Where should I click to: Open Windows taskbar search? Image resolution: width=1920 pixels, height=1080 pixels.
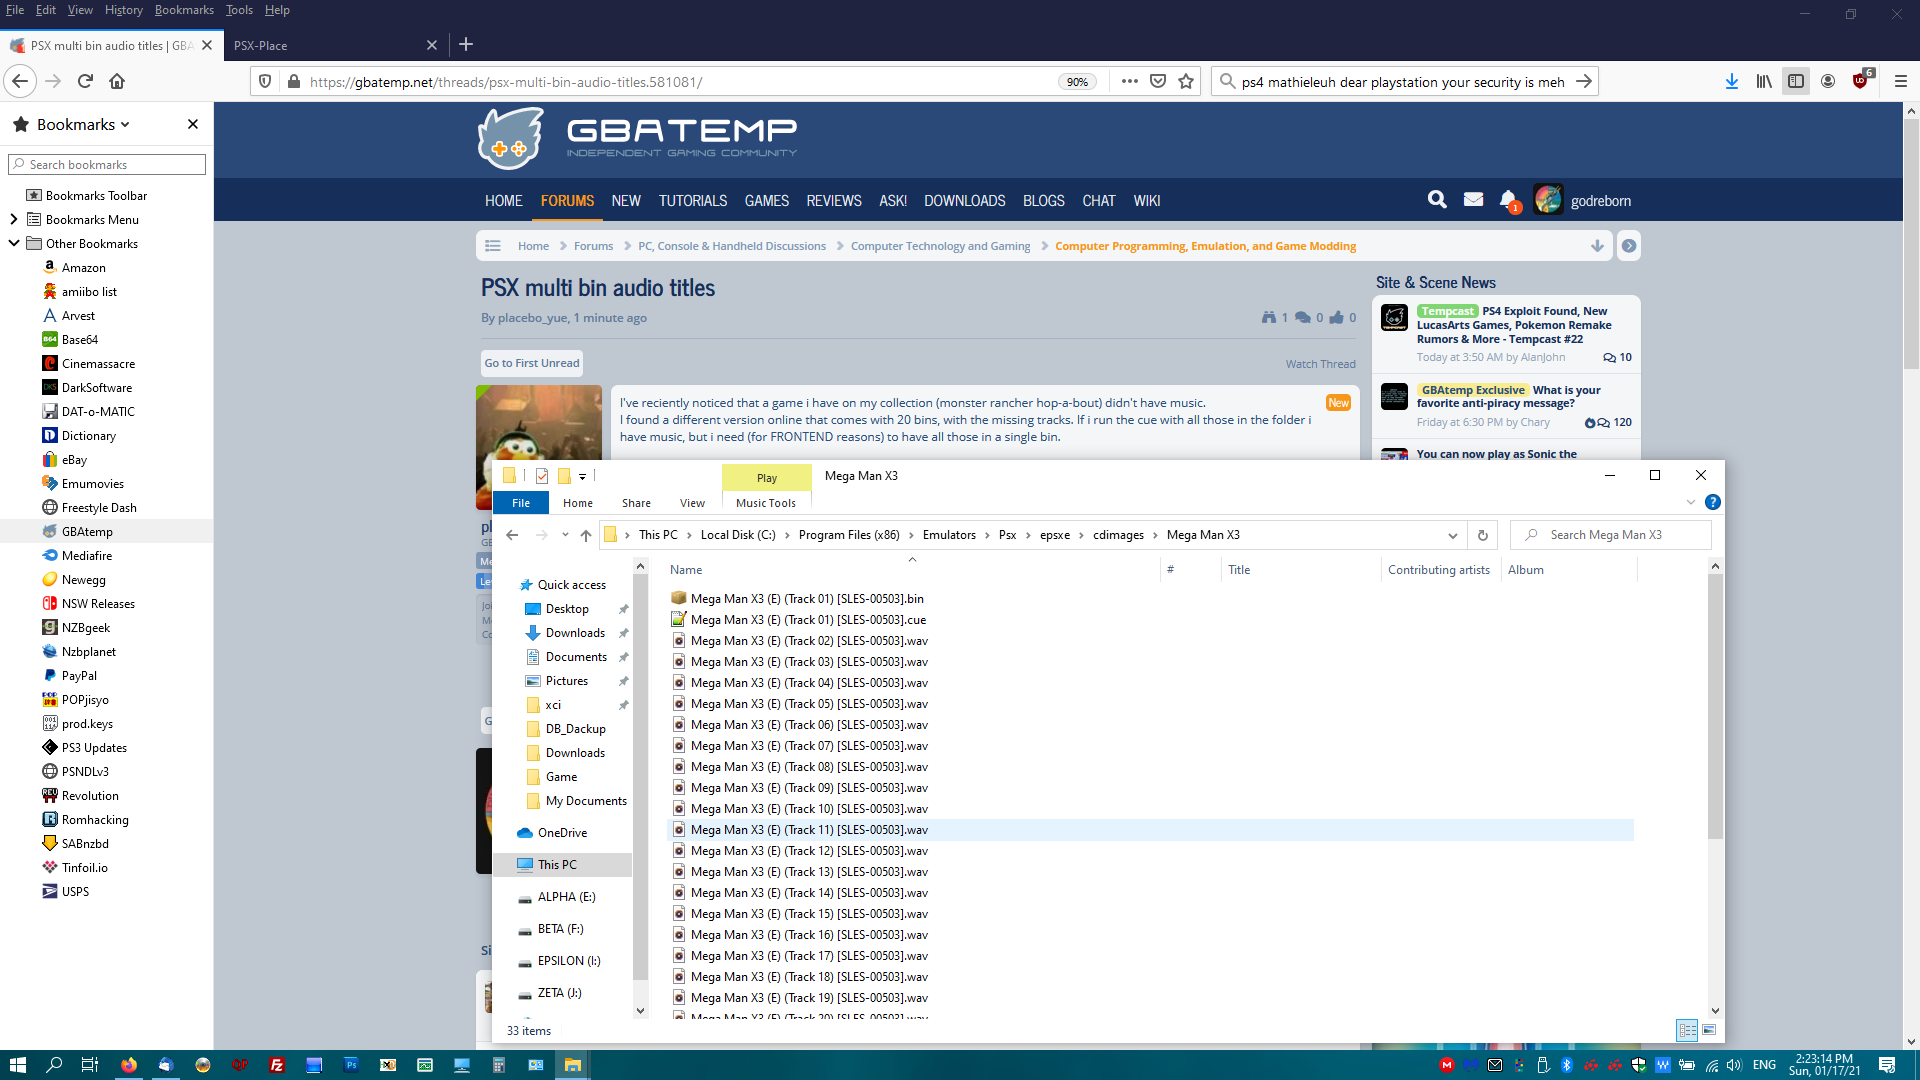(x=54, y=1065)
